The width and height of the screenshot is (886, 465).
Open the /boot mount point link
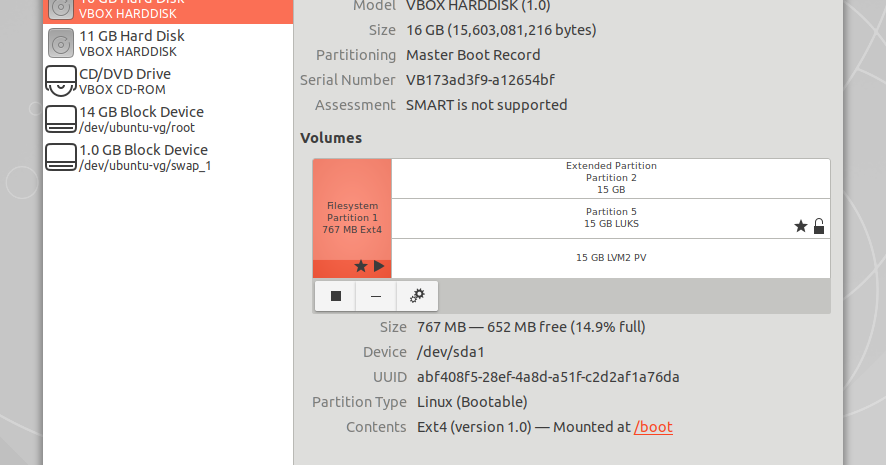pos(653,427)
